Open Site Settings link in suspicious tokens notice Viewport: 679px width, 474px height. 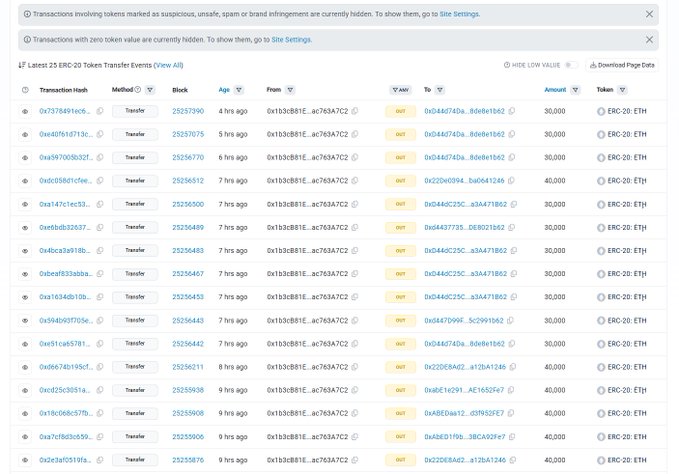[459, 14]
